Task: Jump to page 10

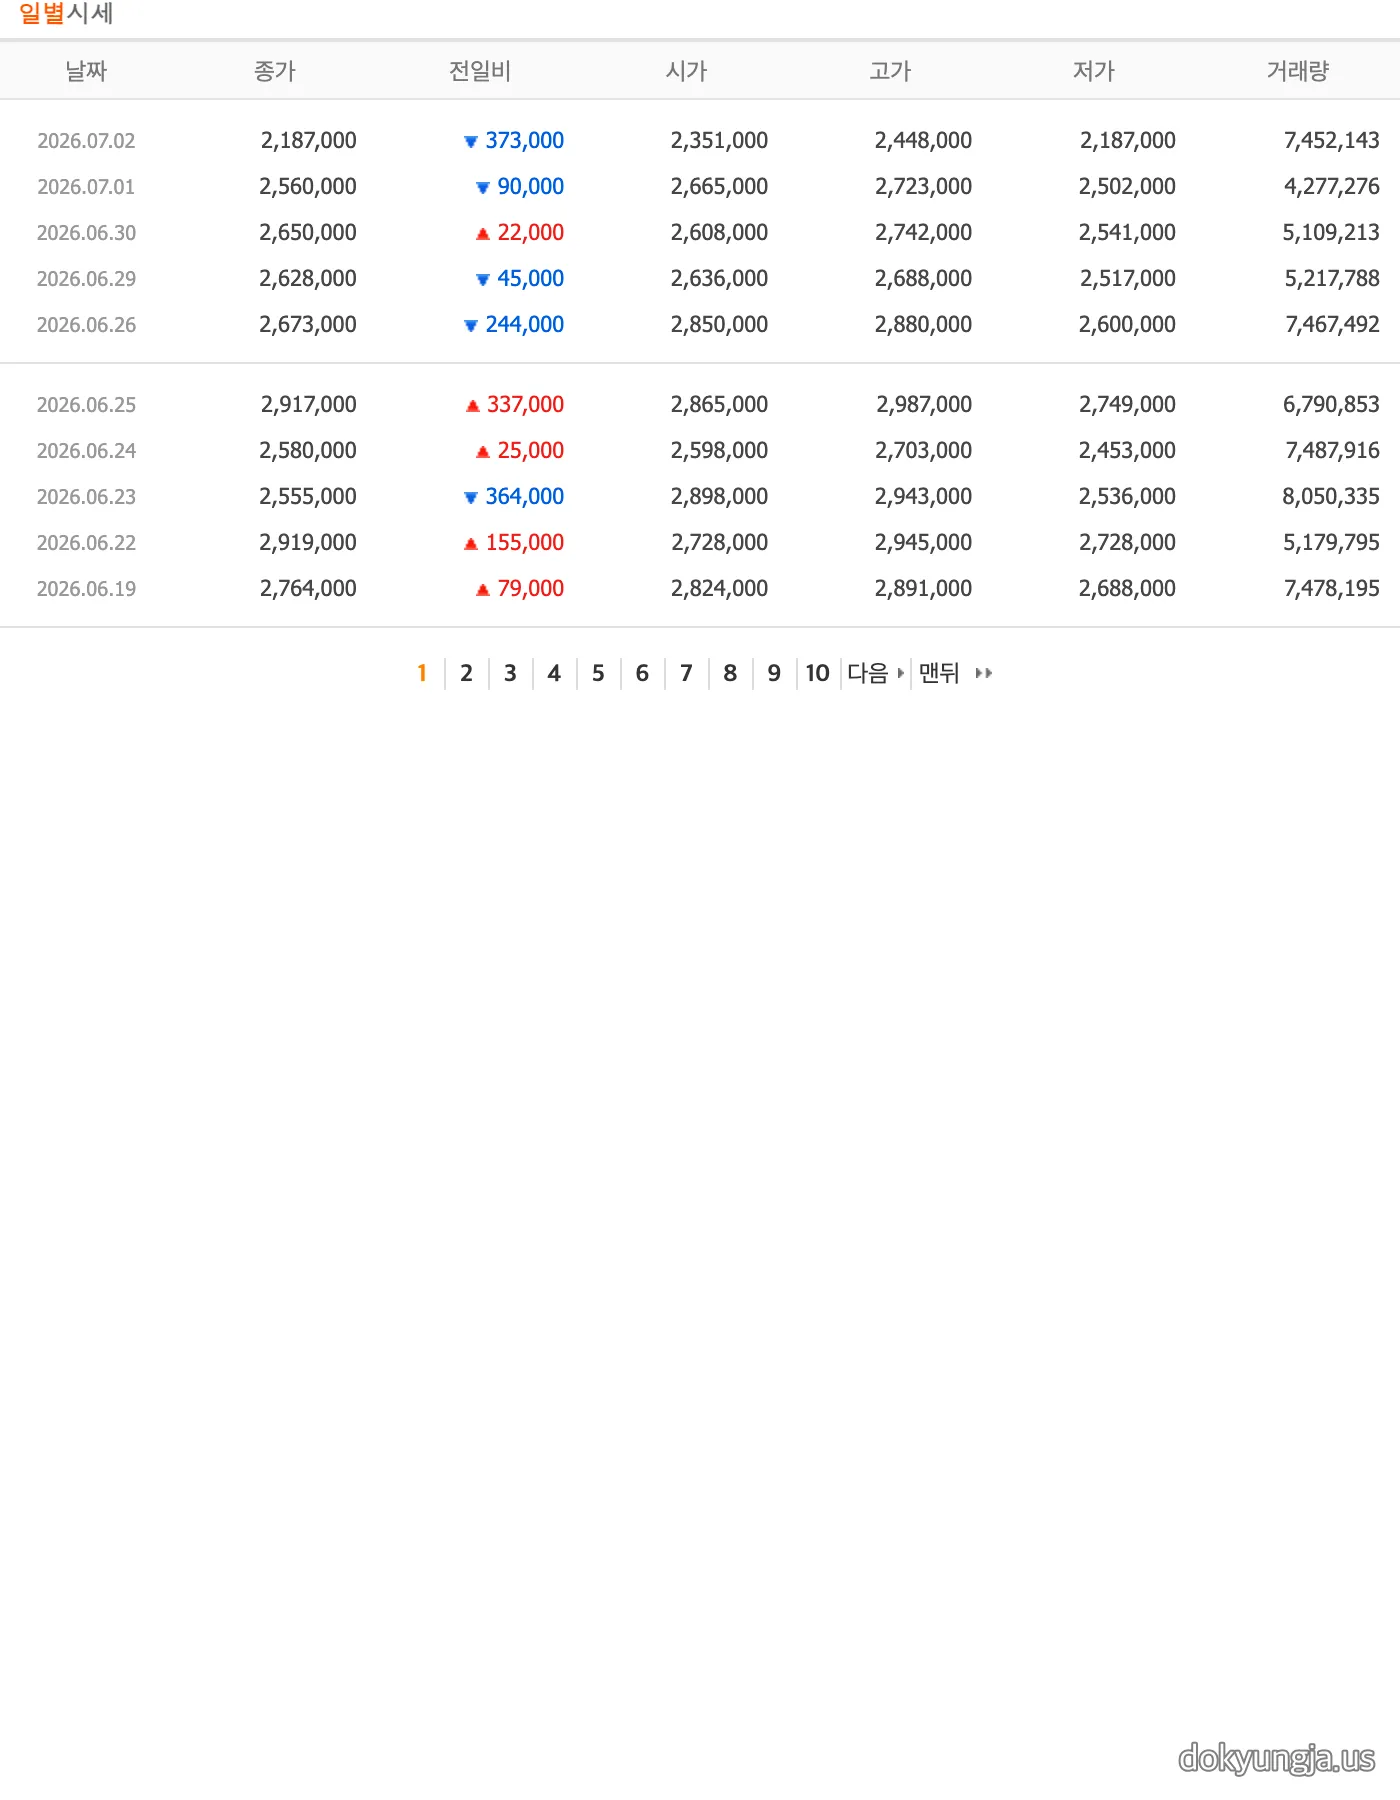Action: (818, 673)
